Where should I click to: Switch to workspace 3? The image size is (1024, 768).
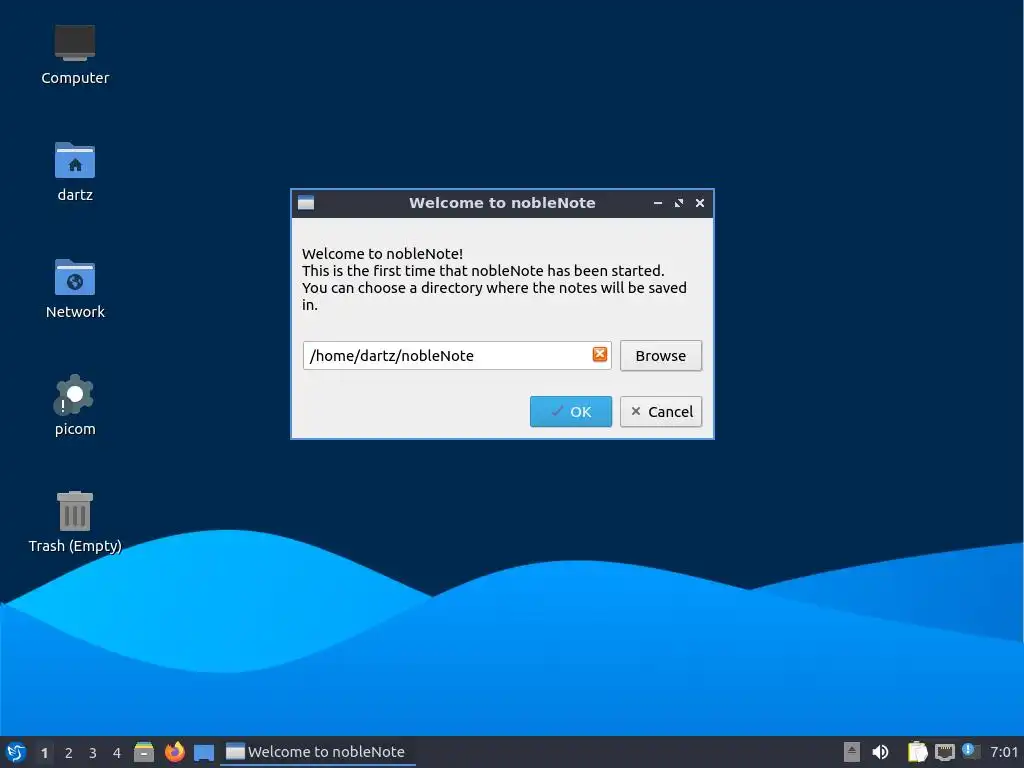[93, 753]
